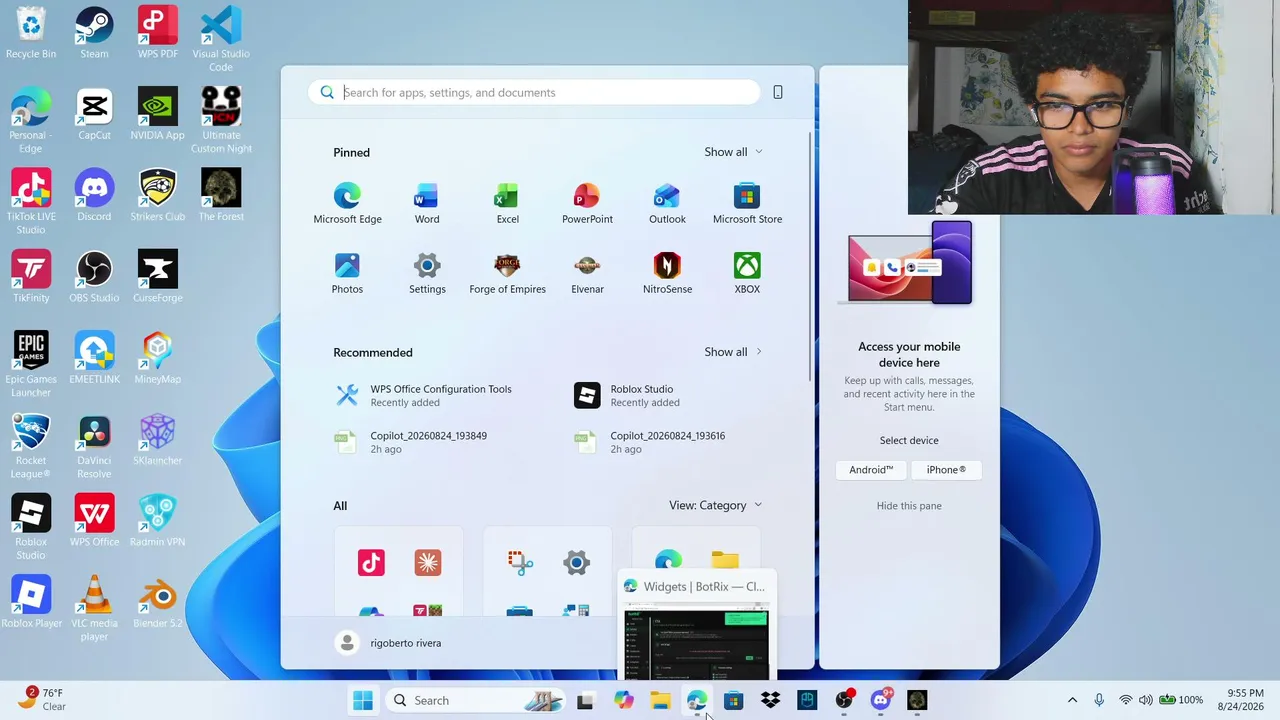Open the TikTok icon in the All section
This screenshot has height=720, width=1280.
pyautogui.click(x=371, y=563)
